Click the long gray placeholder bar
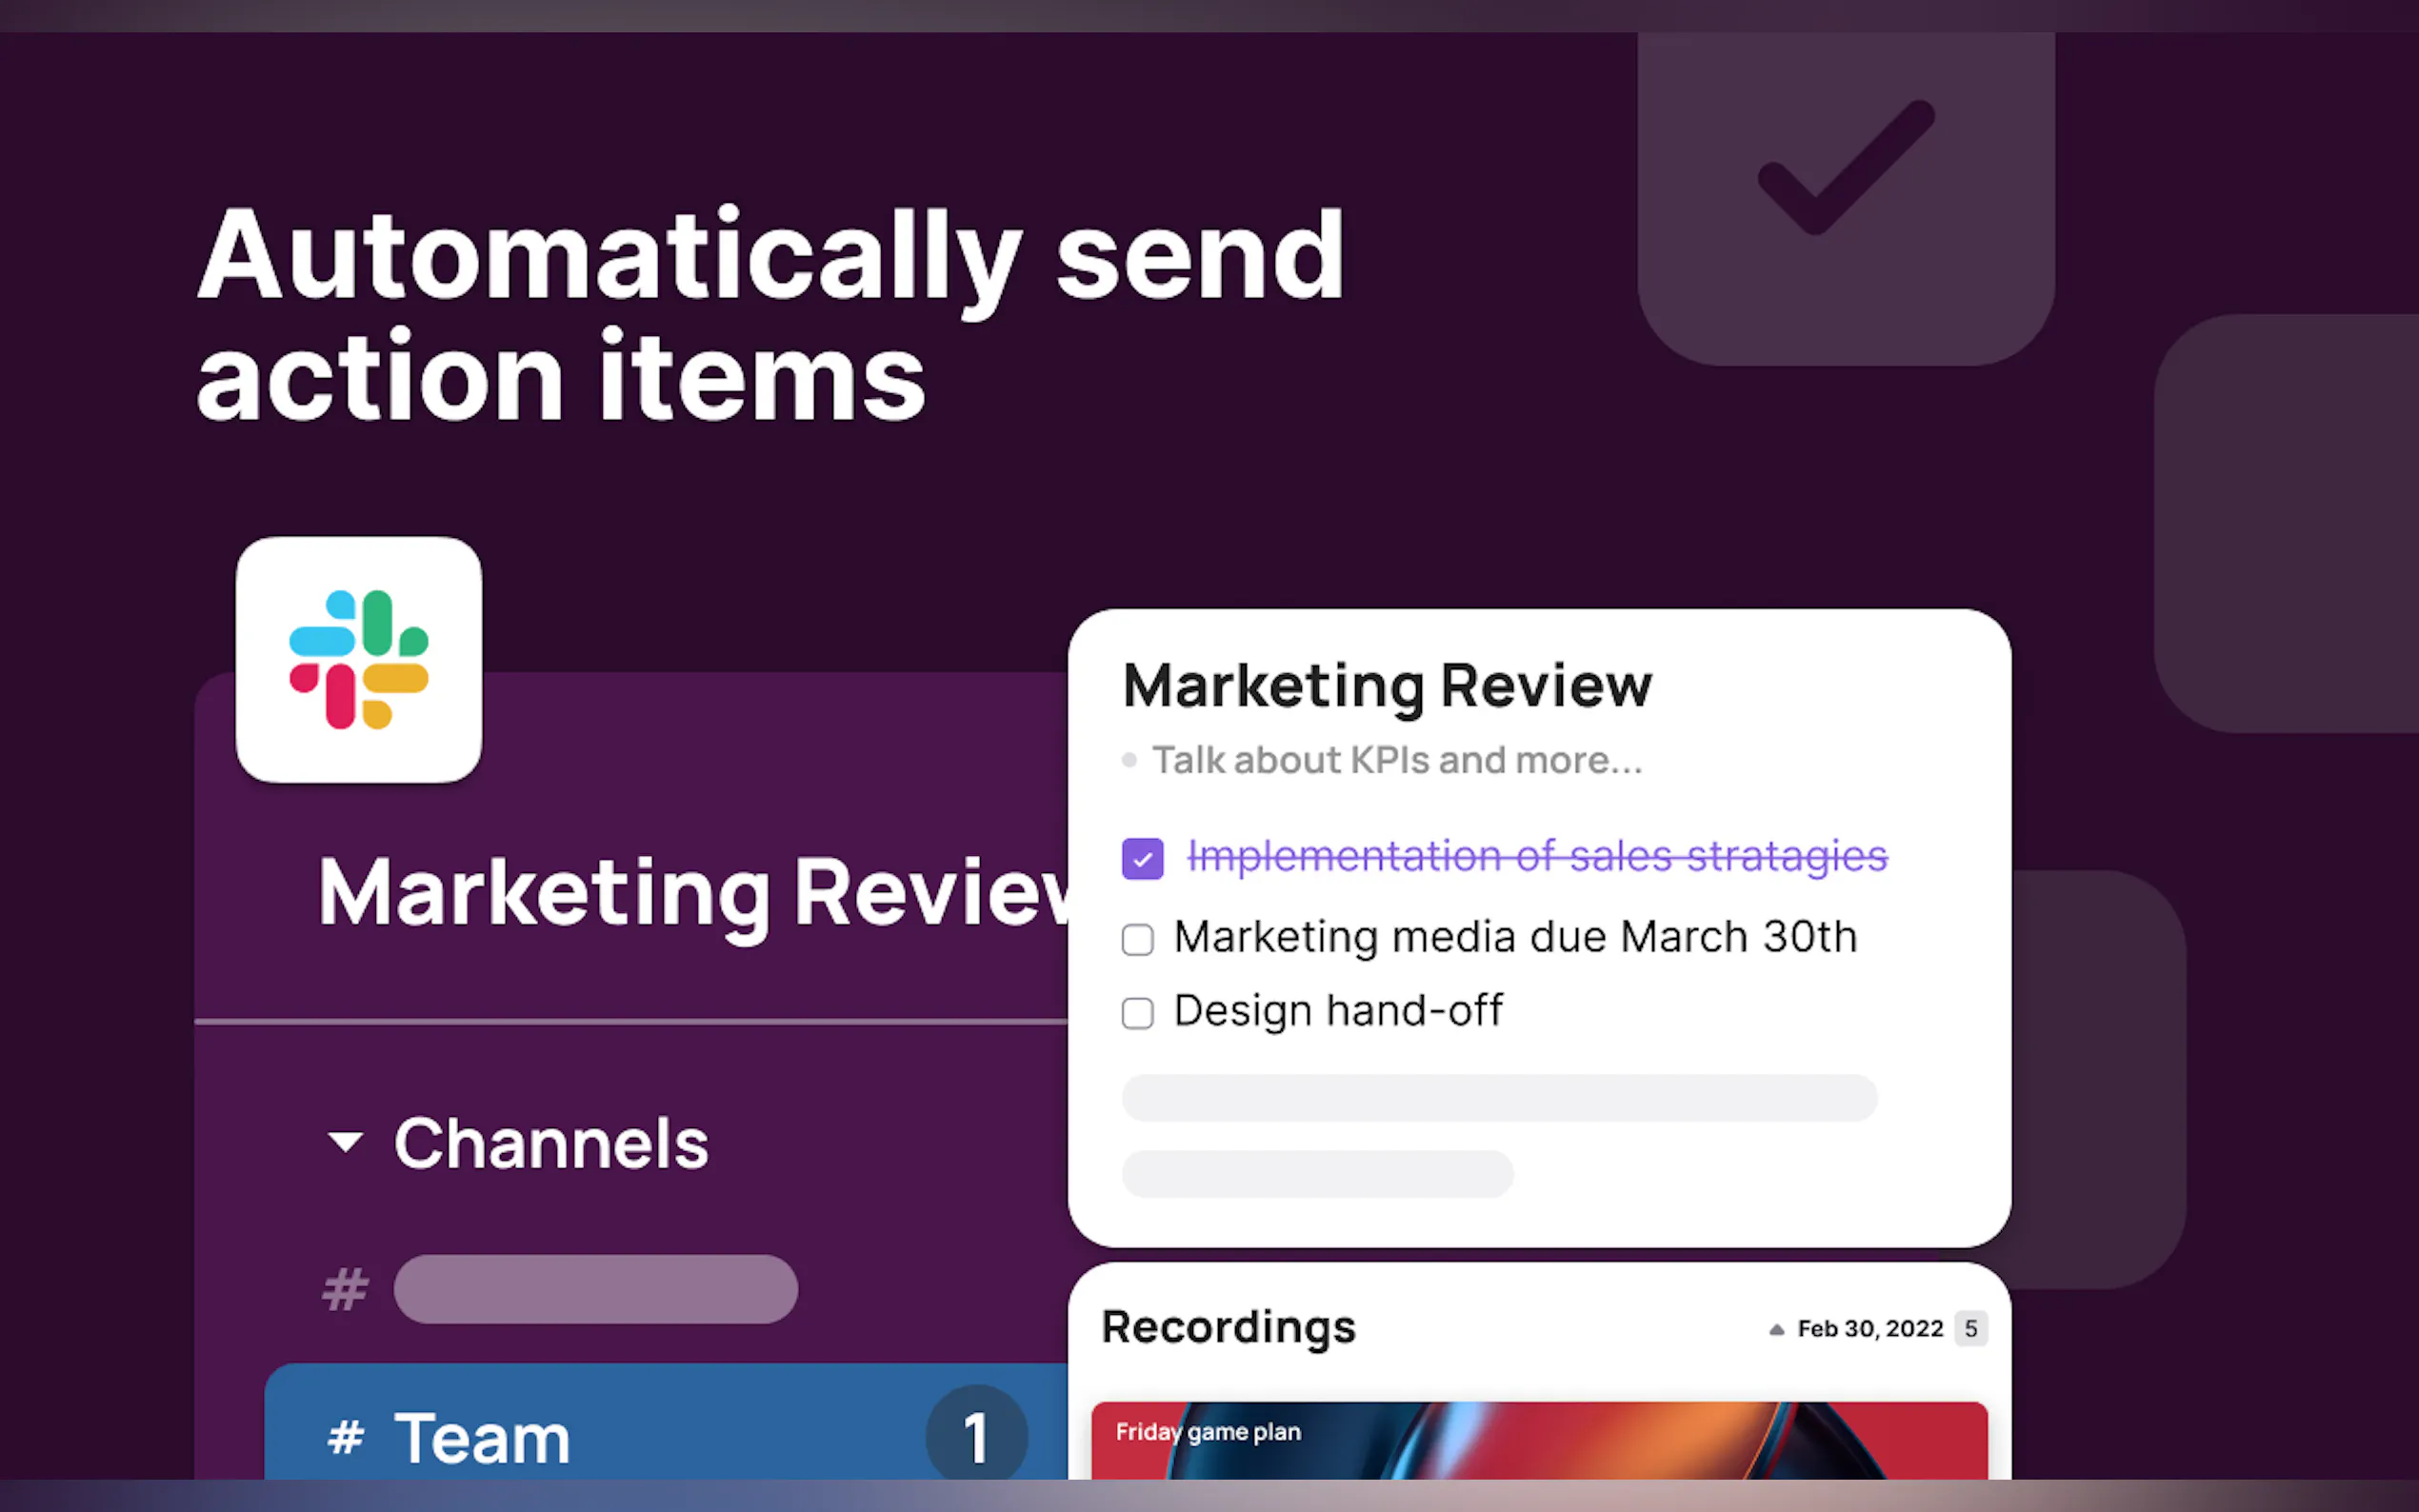 click(1498, 1098)
